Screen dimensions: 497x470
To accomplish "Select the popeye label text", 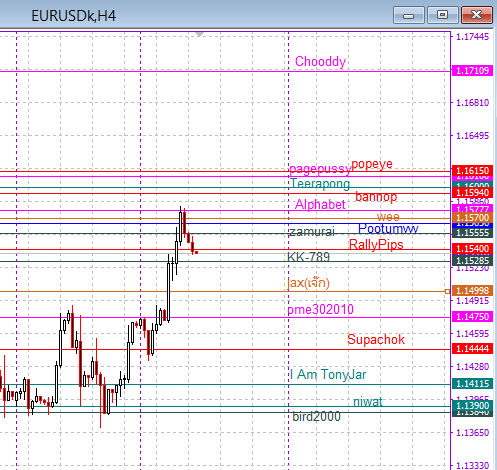I will [x=372, y=164].
